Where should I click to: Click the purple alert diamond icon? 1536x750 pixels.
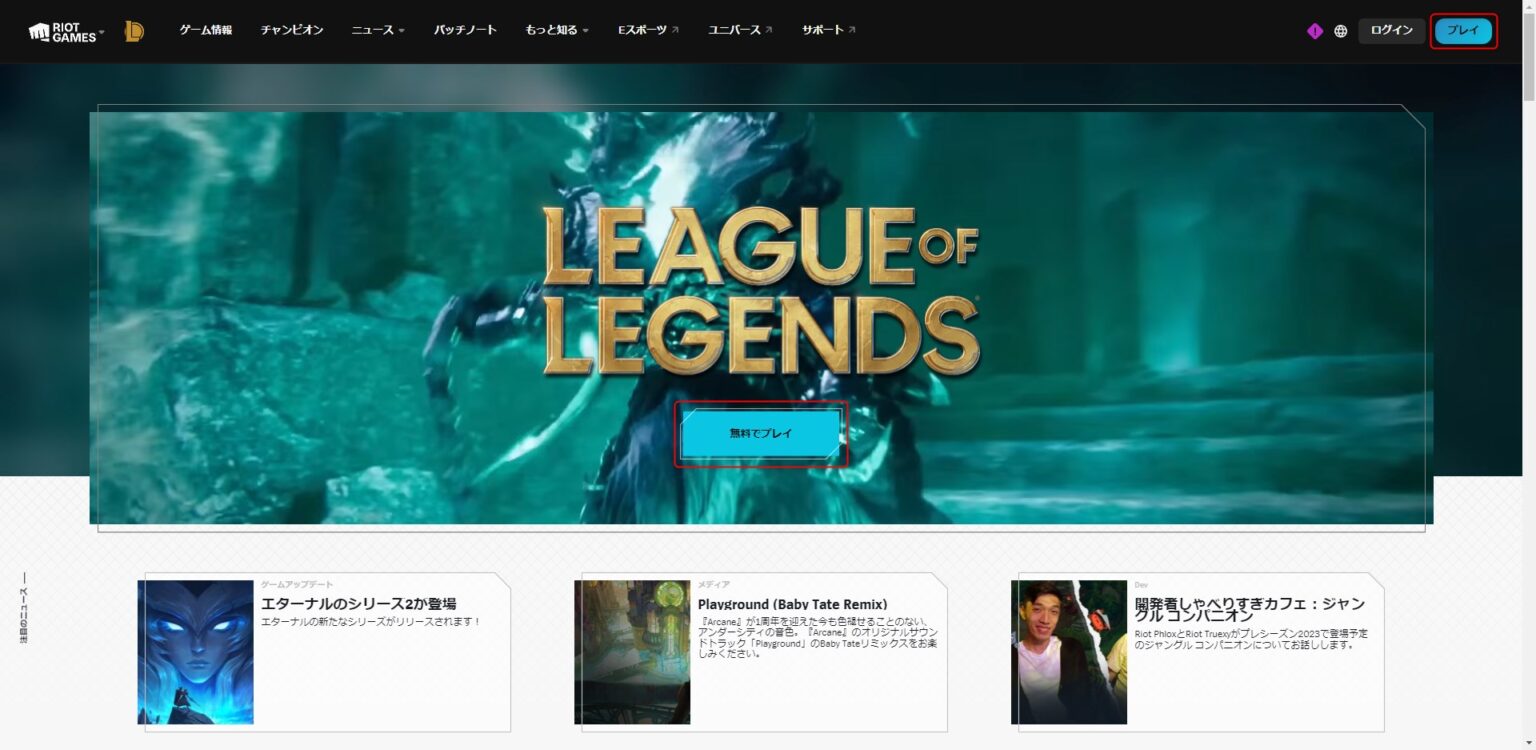1313,30
